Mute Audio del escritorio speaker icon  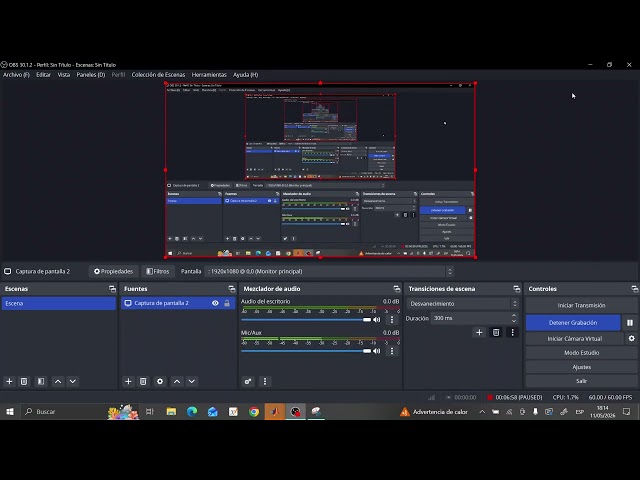click(x=377, y=320)
